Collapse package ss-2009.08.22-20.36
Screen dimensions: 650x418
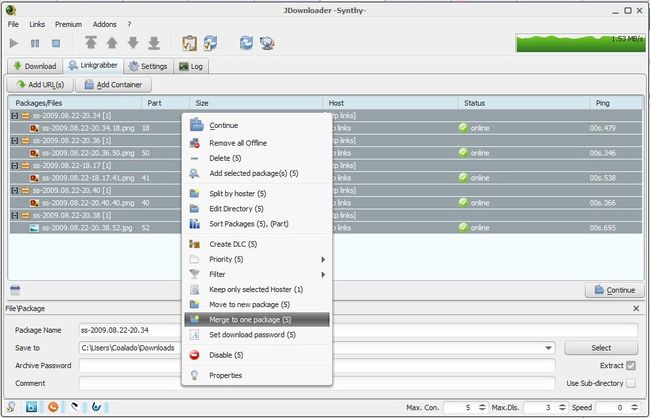[x=15, y=141]
